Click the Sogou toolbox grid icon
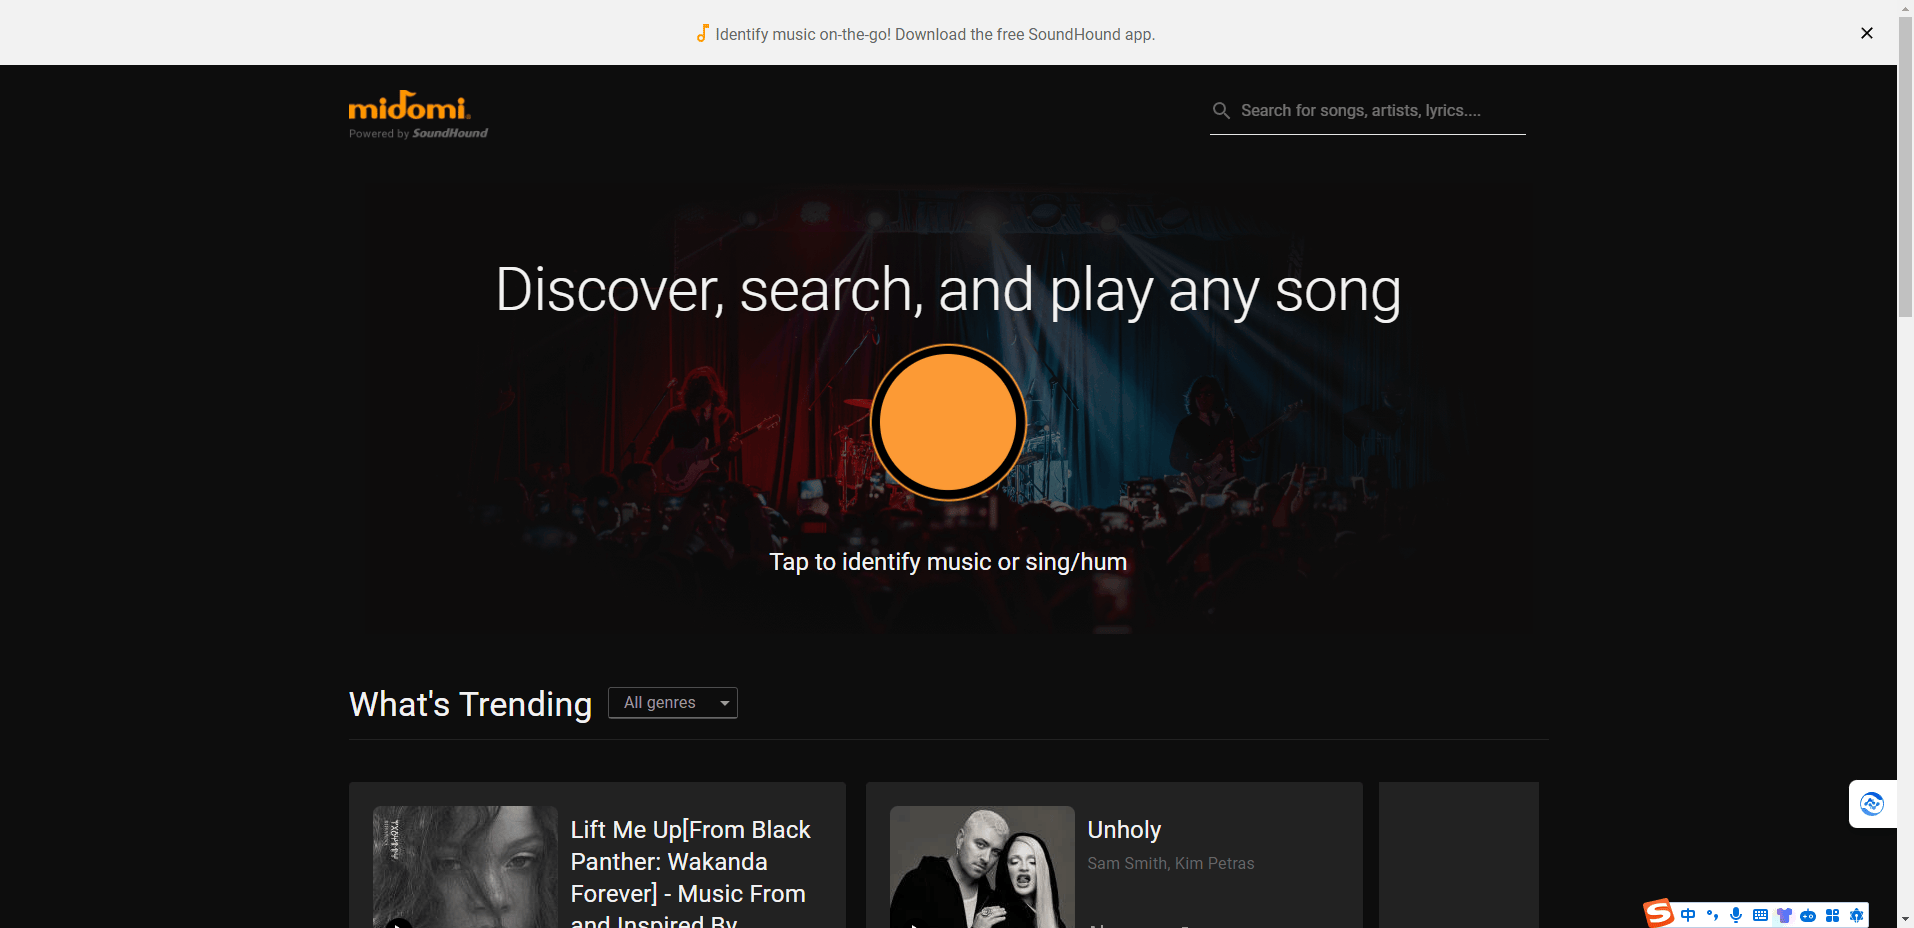The image size is (1914, 928). 1832,915
